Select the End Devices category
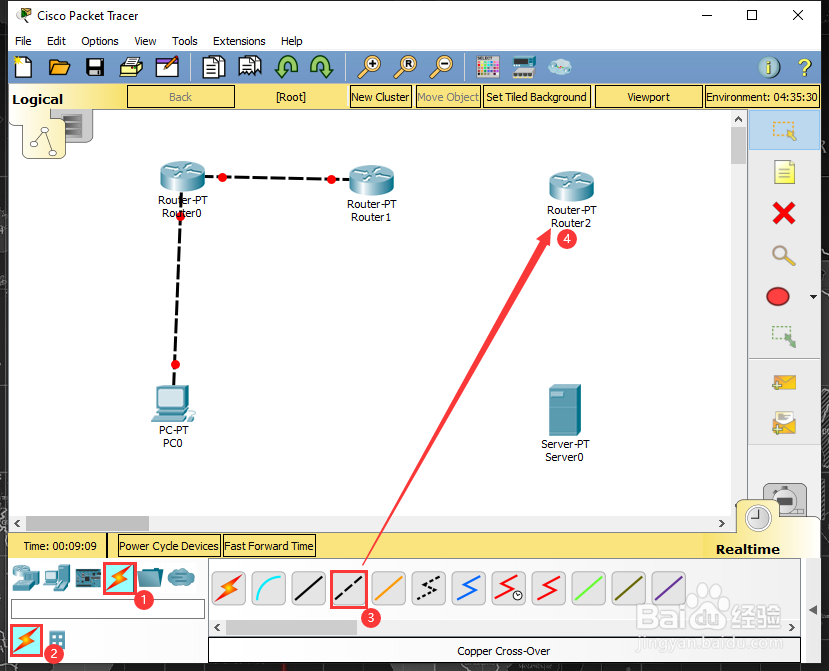 pyautogui.click(x=57, y=578)
